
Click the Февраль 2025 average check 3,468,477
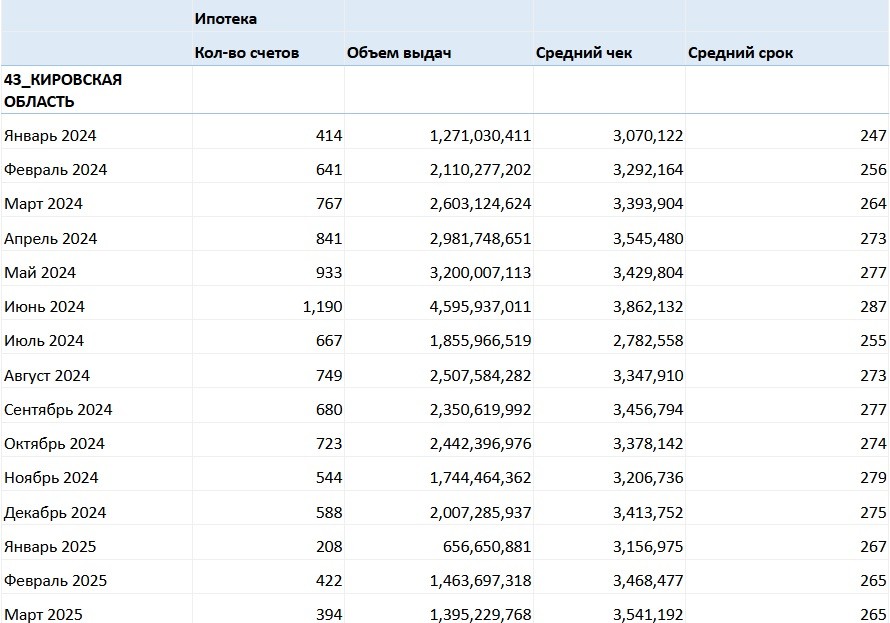647,580
